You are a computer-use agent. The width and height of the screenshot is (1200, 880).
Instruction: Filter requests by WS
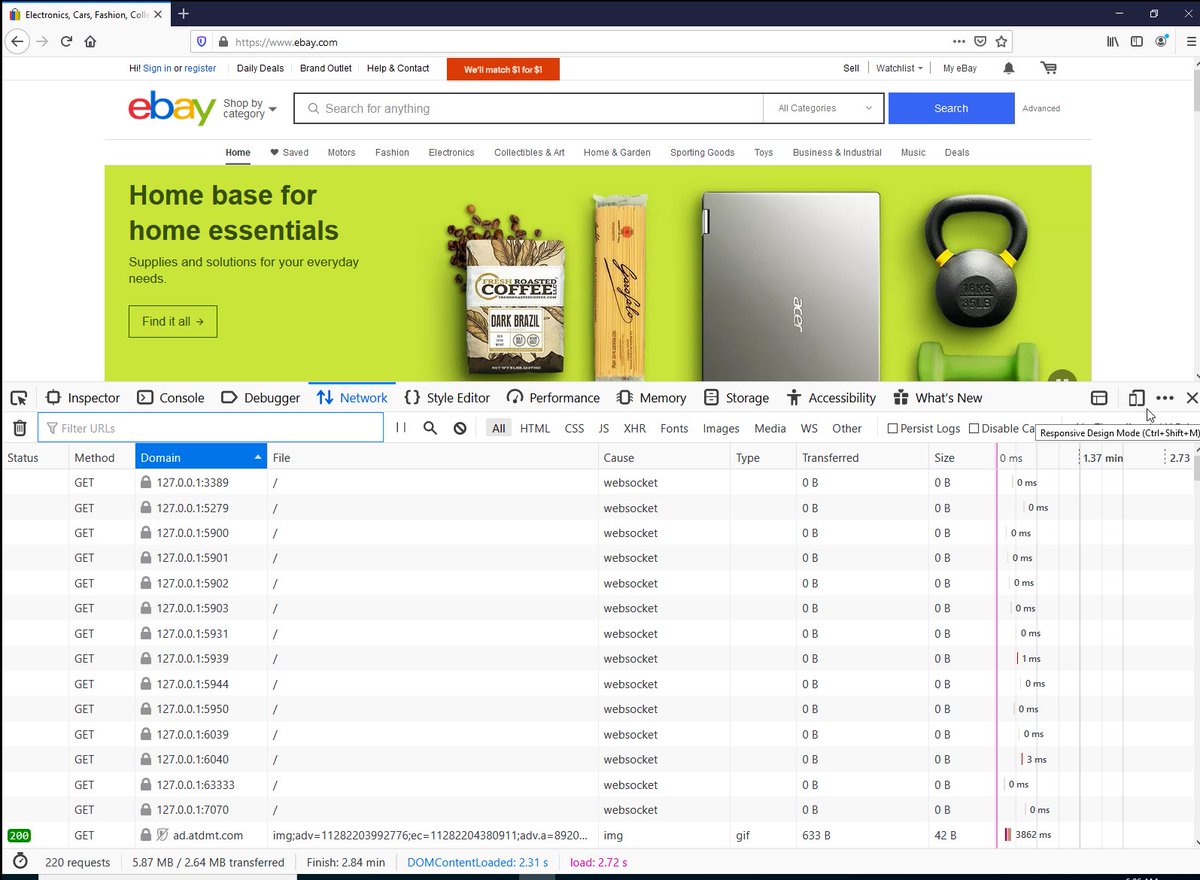click(x=809, y=428)
